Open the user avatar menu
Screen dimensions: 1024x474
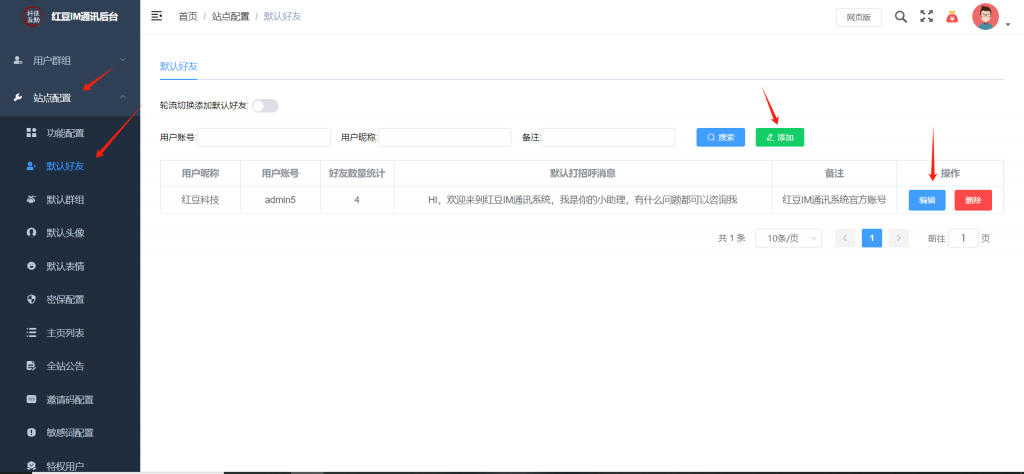point(988,18)
